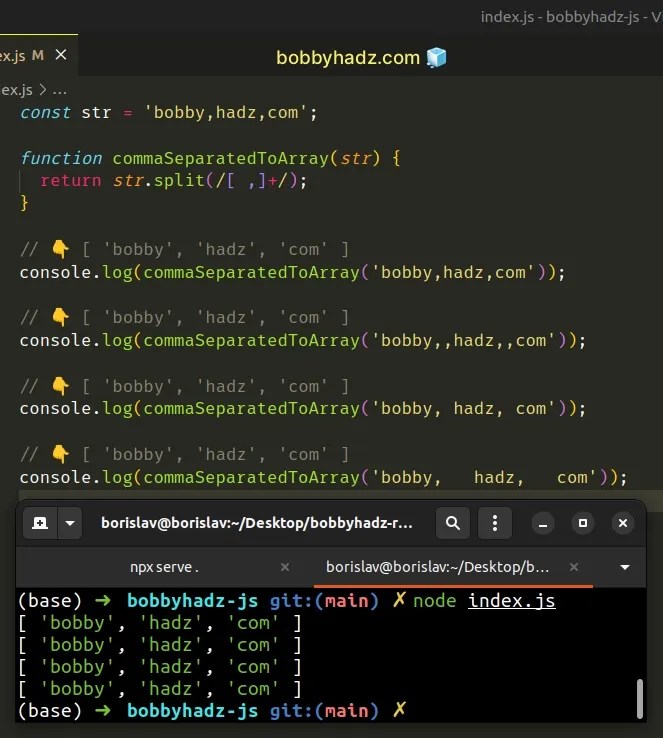Click 'git:(main)' on first terminal prompt

coord(324,601)
